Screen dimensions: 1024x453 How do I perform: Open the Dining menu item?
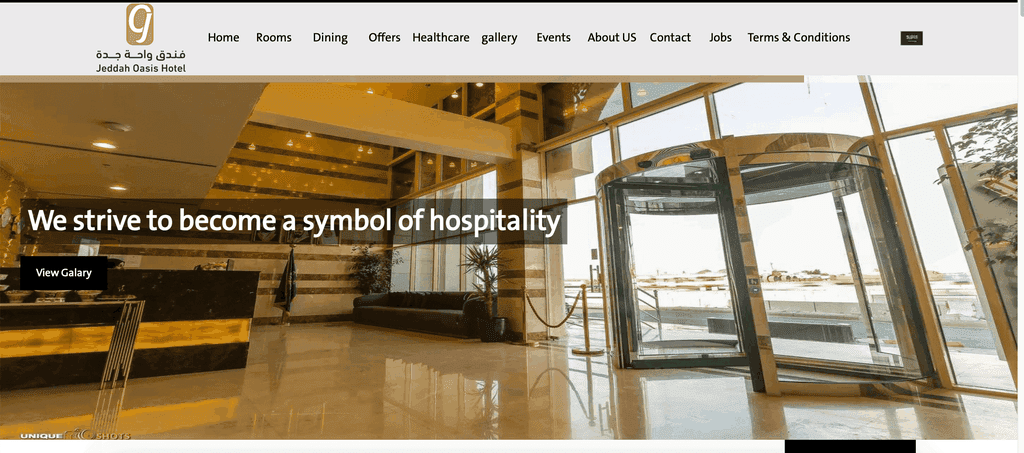pos(330,38)
